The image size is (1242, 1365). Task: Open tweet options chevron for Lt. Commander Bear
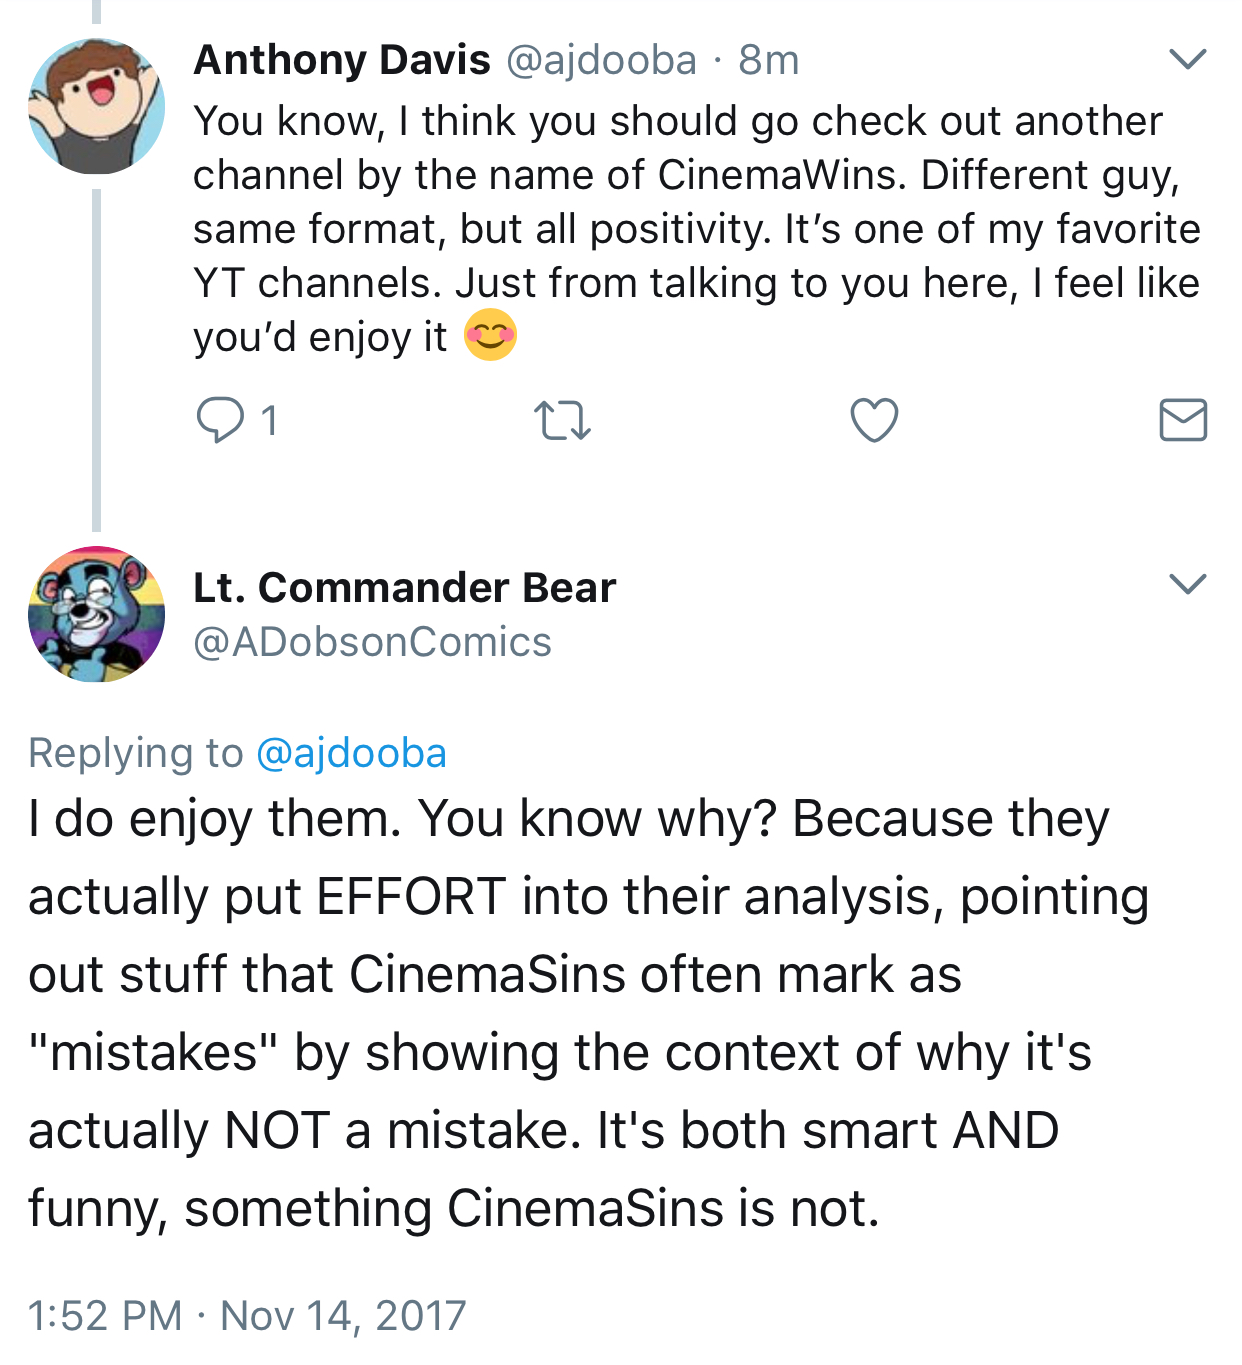coord(1187,584)
